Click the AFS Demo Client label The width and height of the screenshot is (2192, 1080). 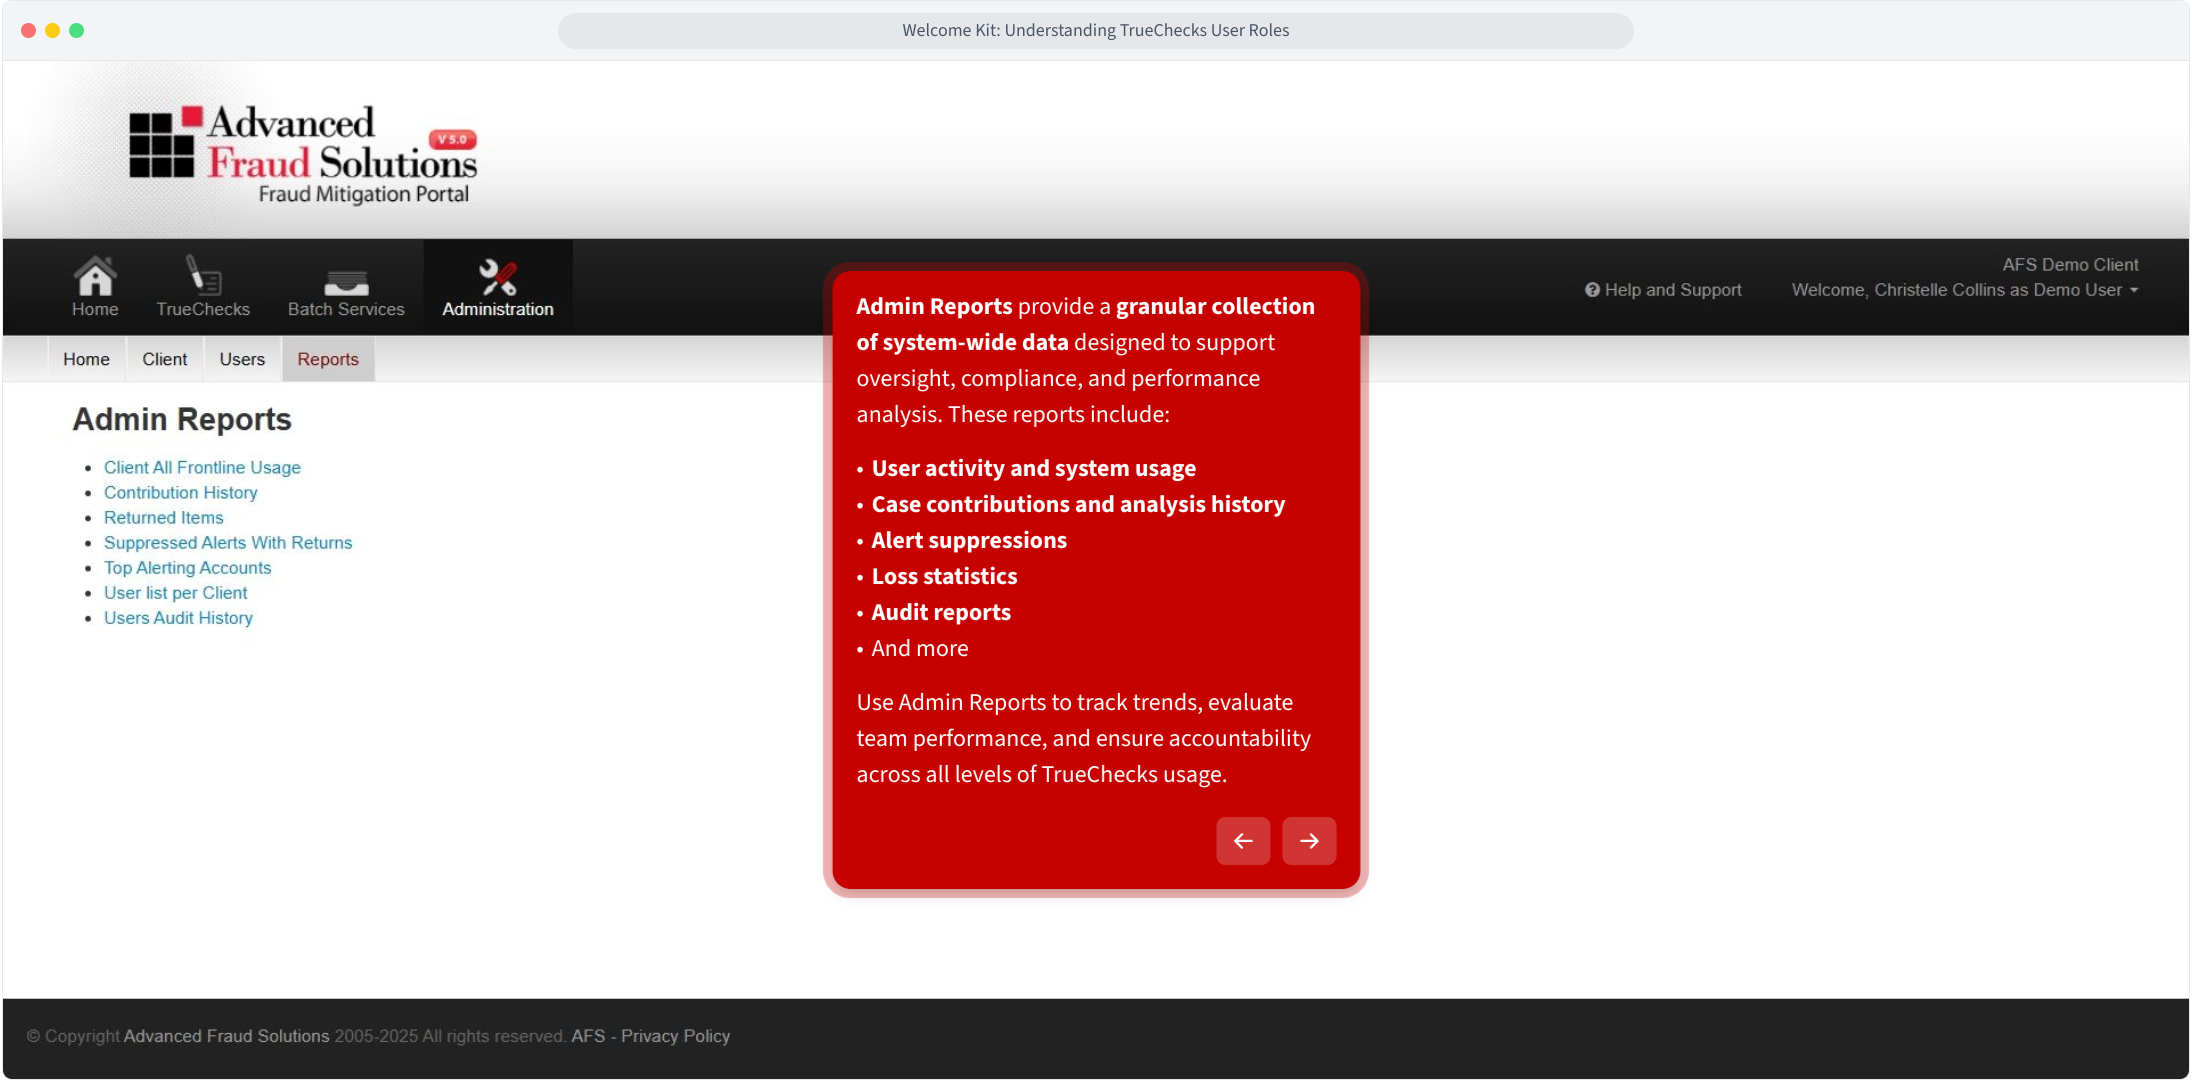(2070, 265)
